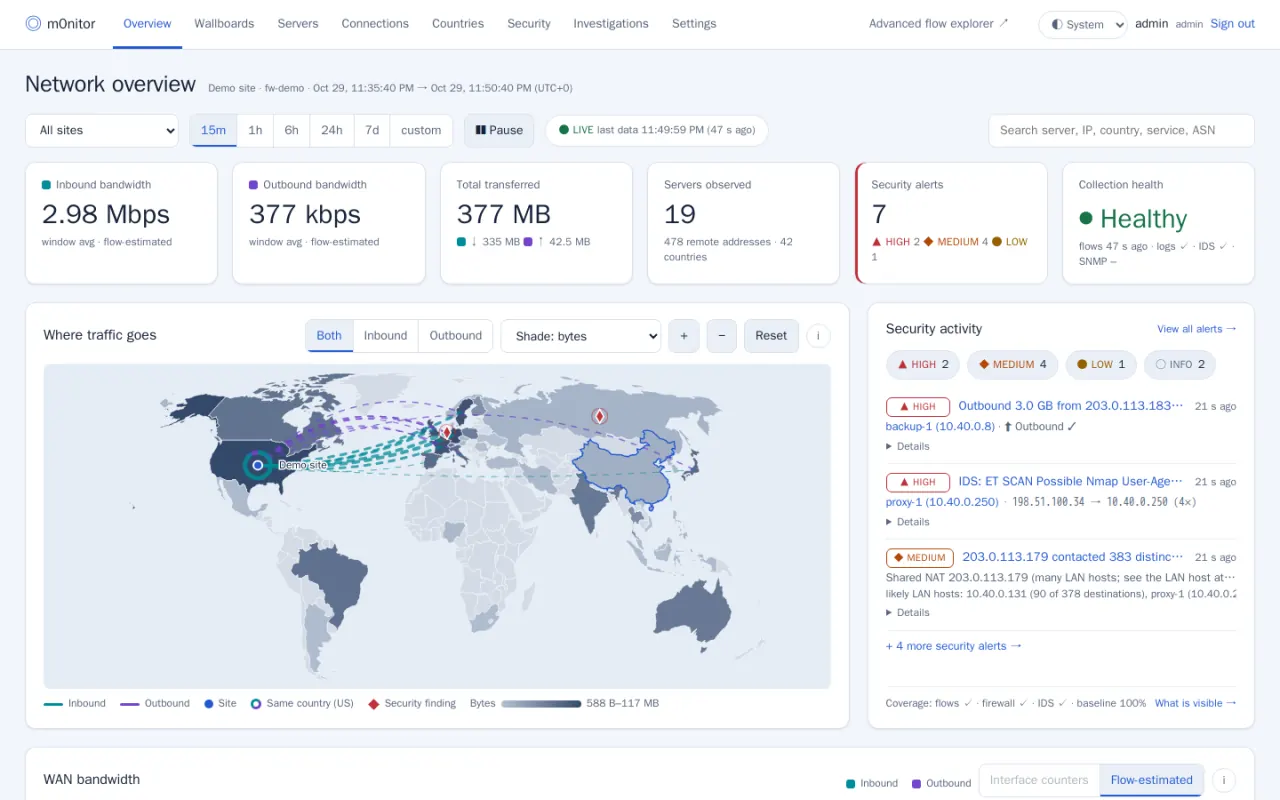Show Both traffic directions on map
Image resolution: width=1280 pixels, height=800 pixels.
point(329,336)
